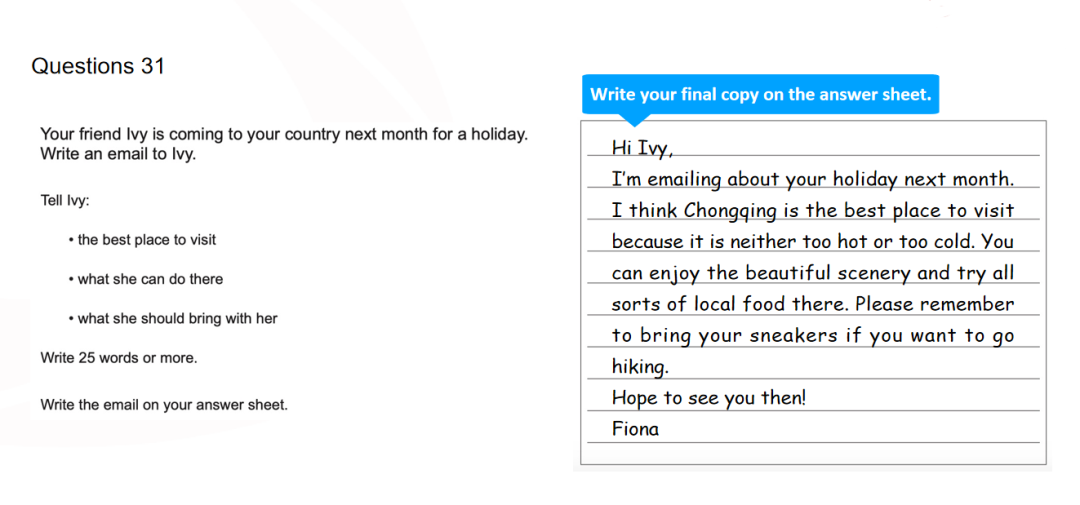Select the "what she should bring" bullet
The height and width of the screenshot is (505, 1080).
coord(173,319)
